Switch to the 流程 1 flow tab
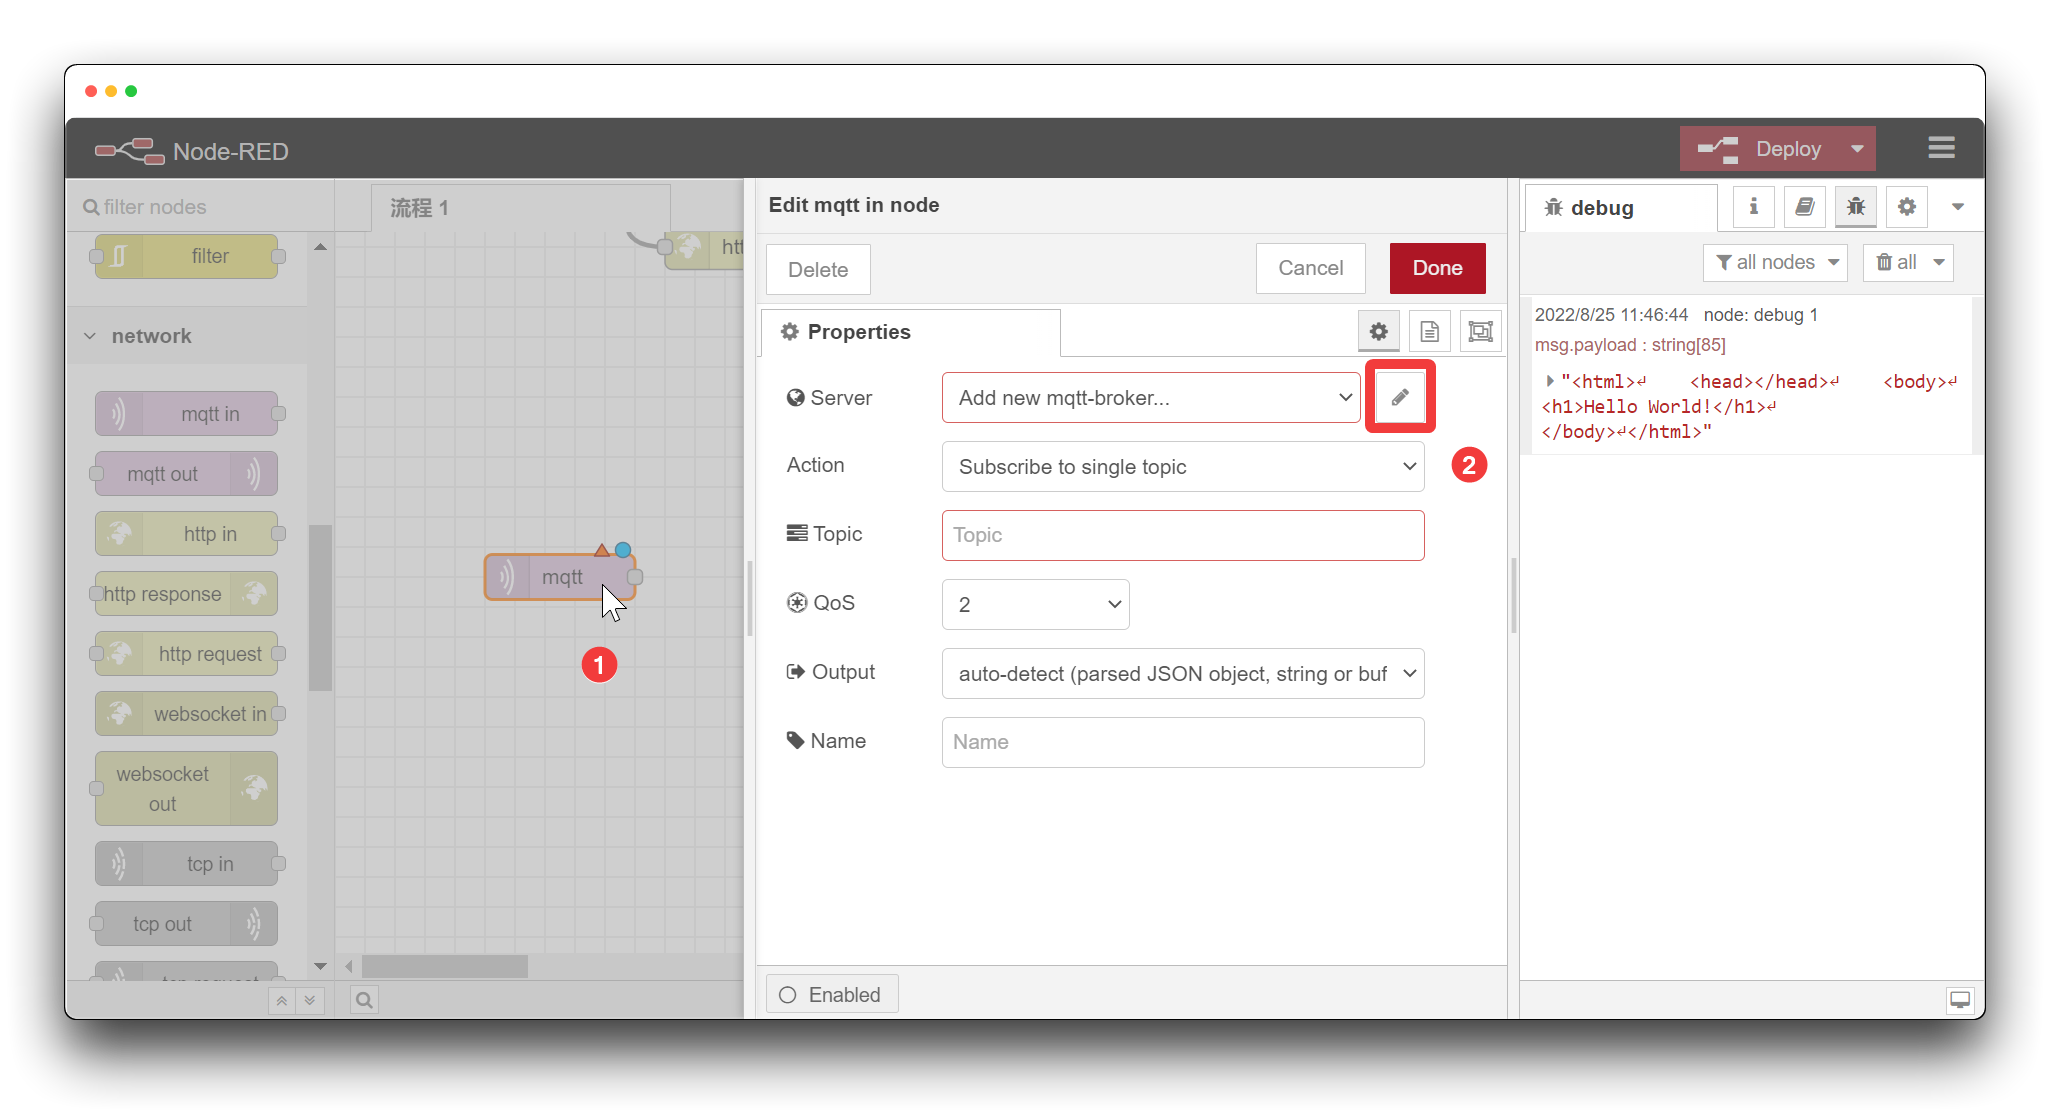The image size is (2050, 1116). point(520,208)
